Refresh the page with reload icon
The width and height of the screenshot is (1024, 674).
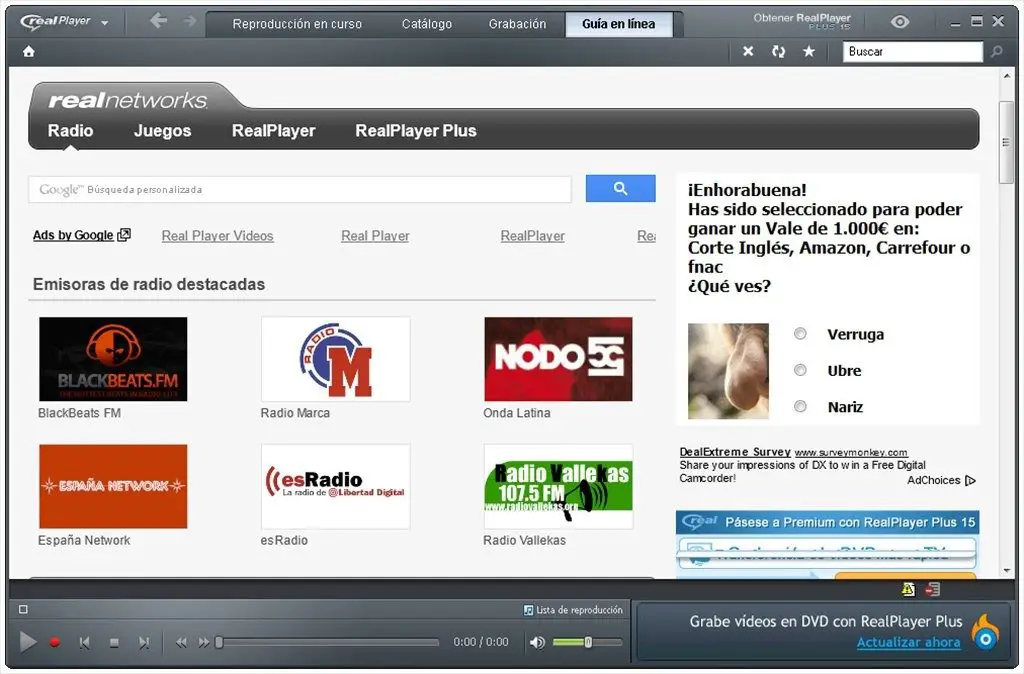pos(778,51)
